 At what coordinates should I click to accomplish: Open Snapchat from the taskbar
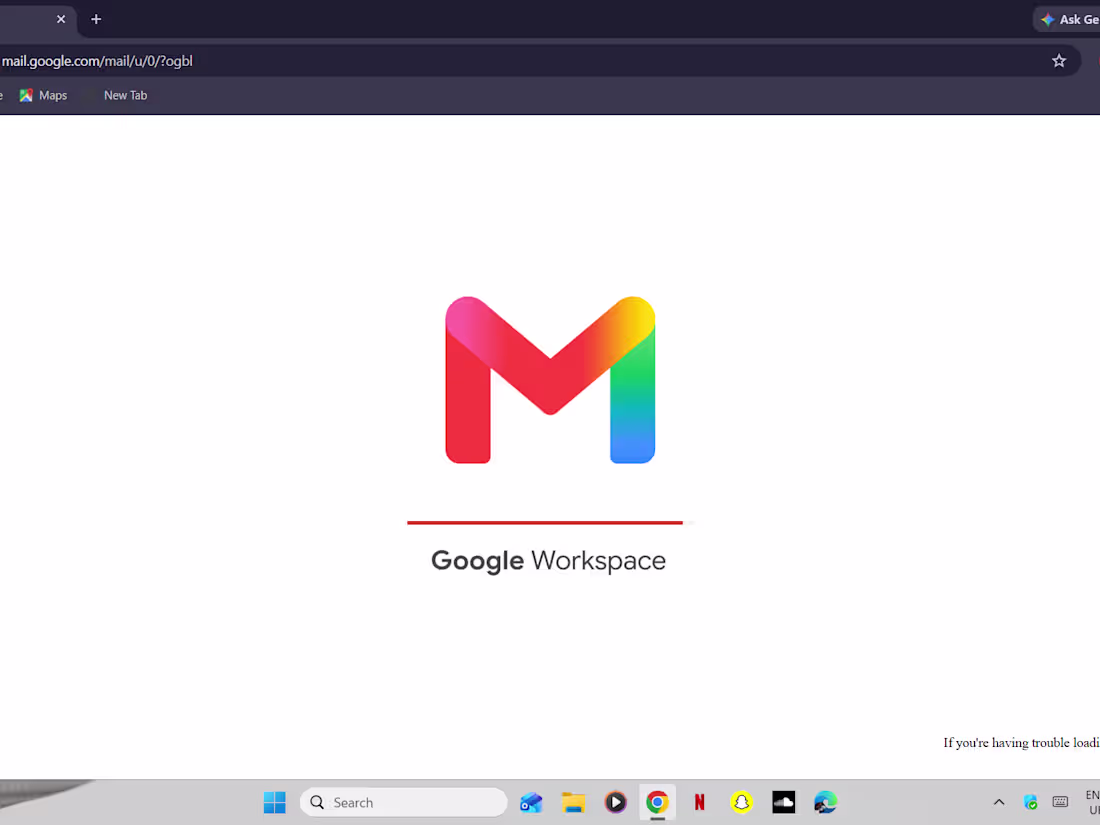tap(742, 802)
